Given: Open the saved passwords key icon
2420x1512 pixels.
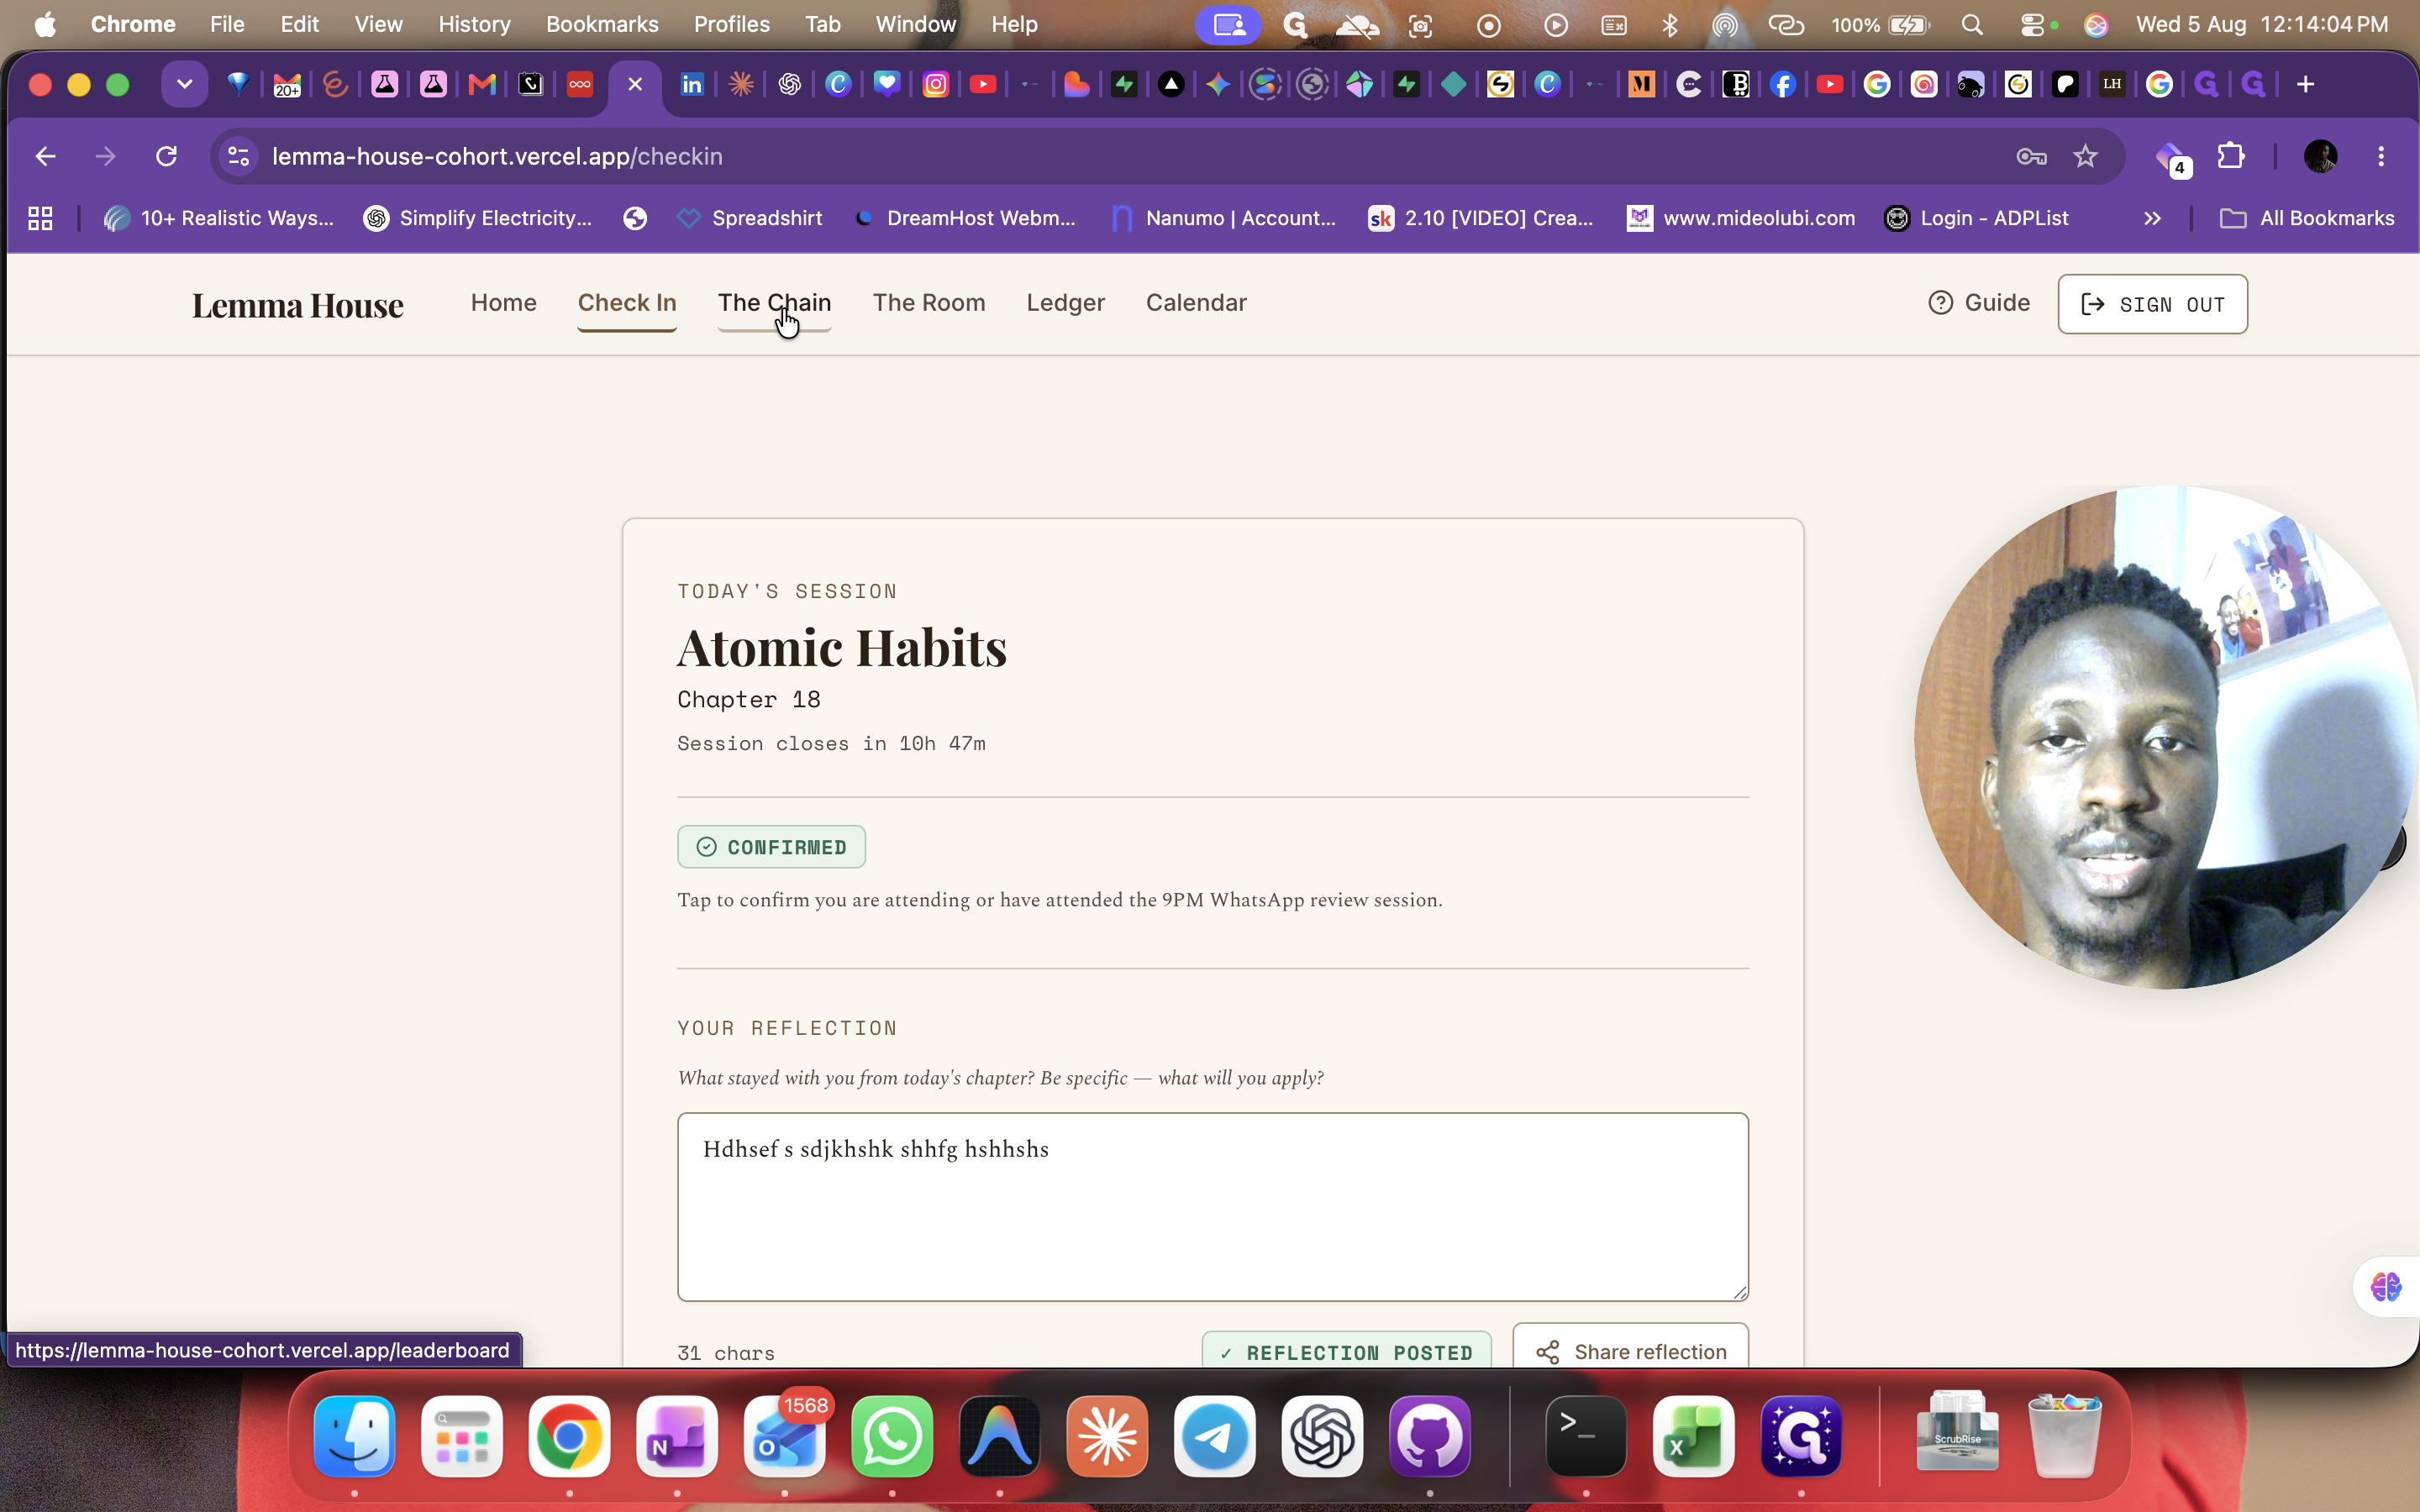Looking at the screenshot, I should click(2031, 156).
